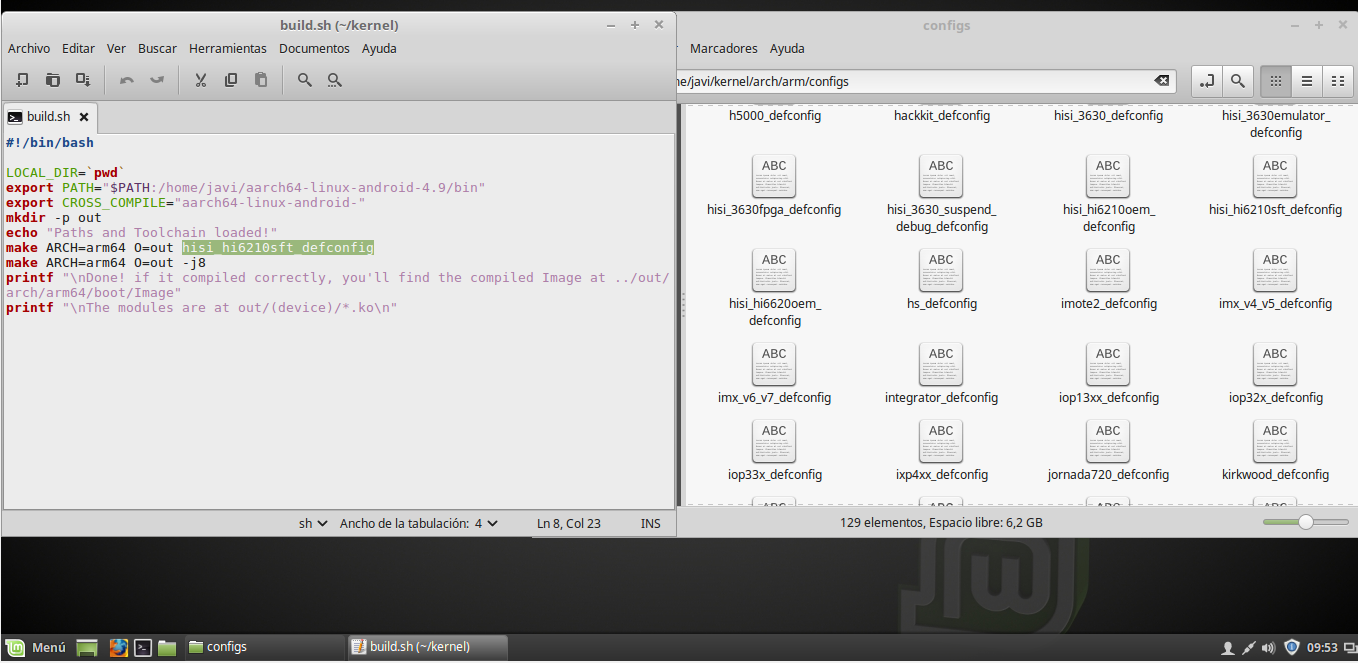This screenshot has height=663, width=1358.
Task: Select the hisi_3630fpga_defconfig file icon
Action: click(774, 177)
